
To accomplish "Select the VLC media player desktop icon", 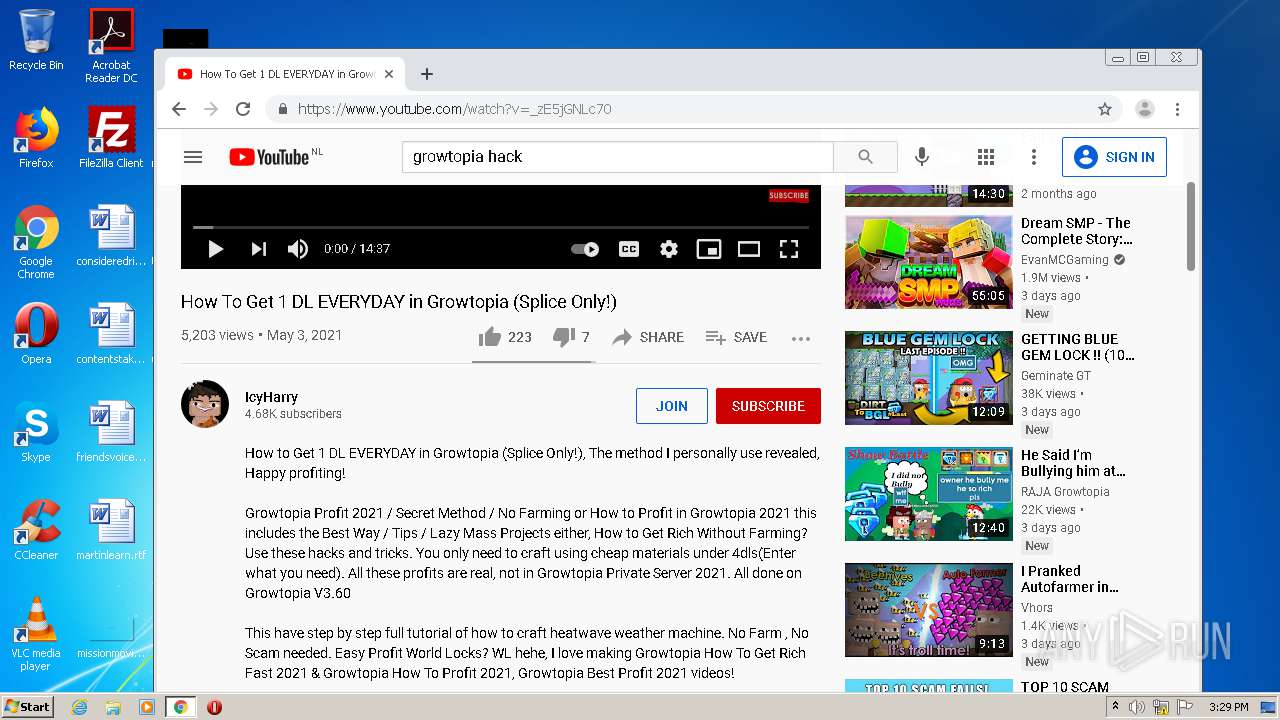I will 36,634.
